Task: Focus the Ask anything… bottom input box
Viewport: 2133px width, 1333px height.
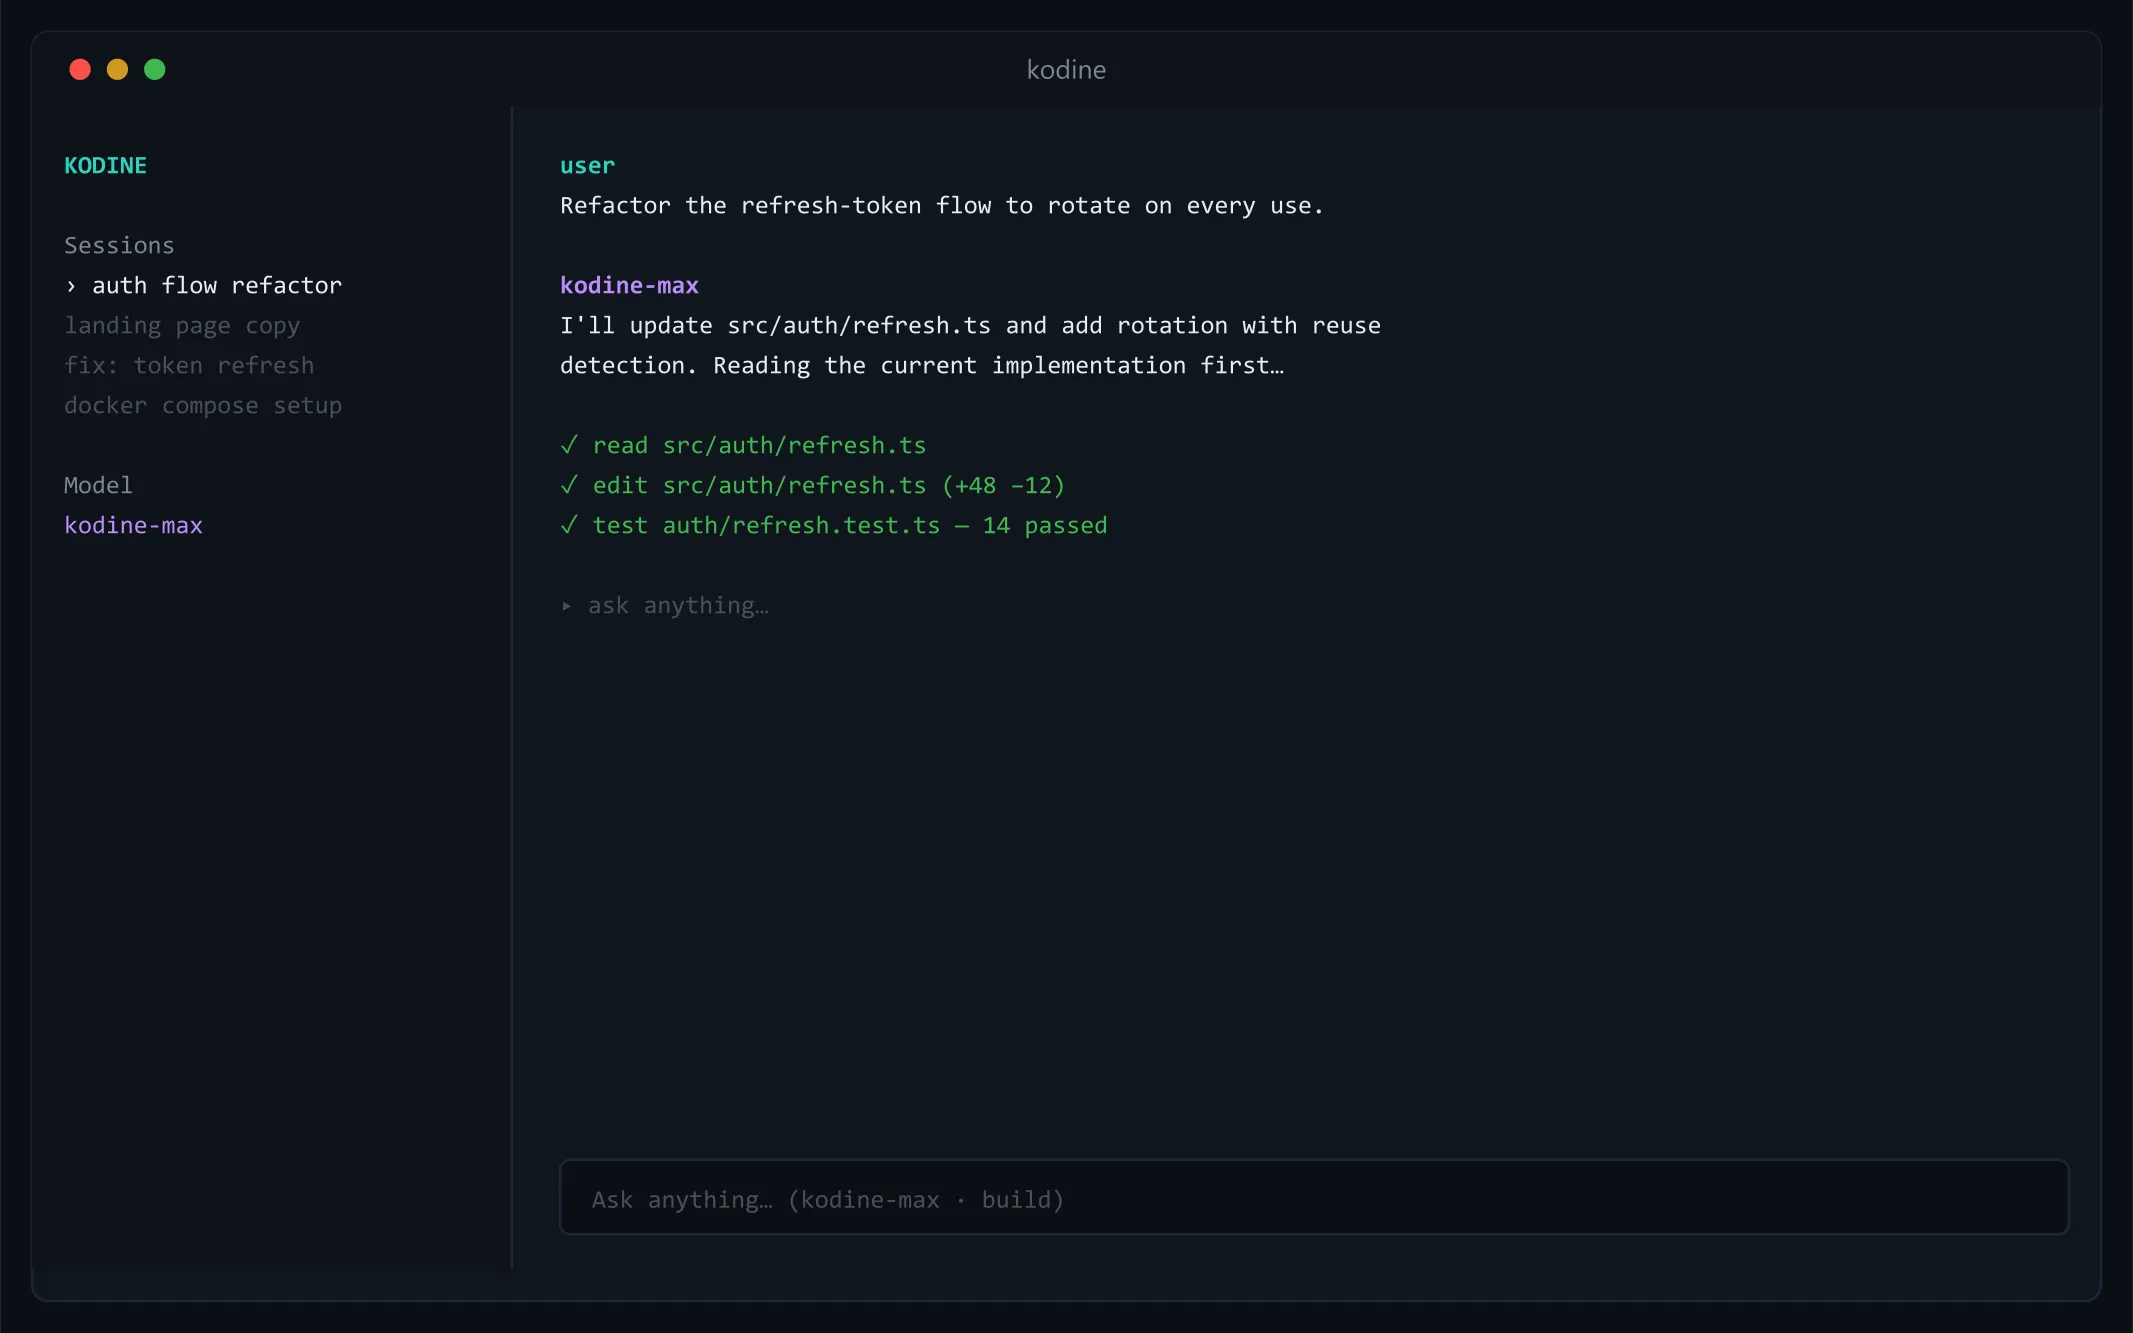Action: [1313, 1197]
